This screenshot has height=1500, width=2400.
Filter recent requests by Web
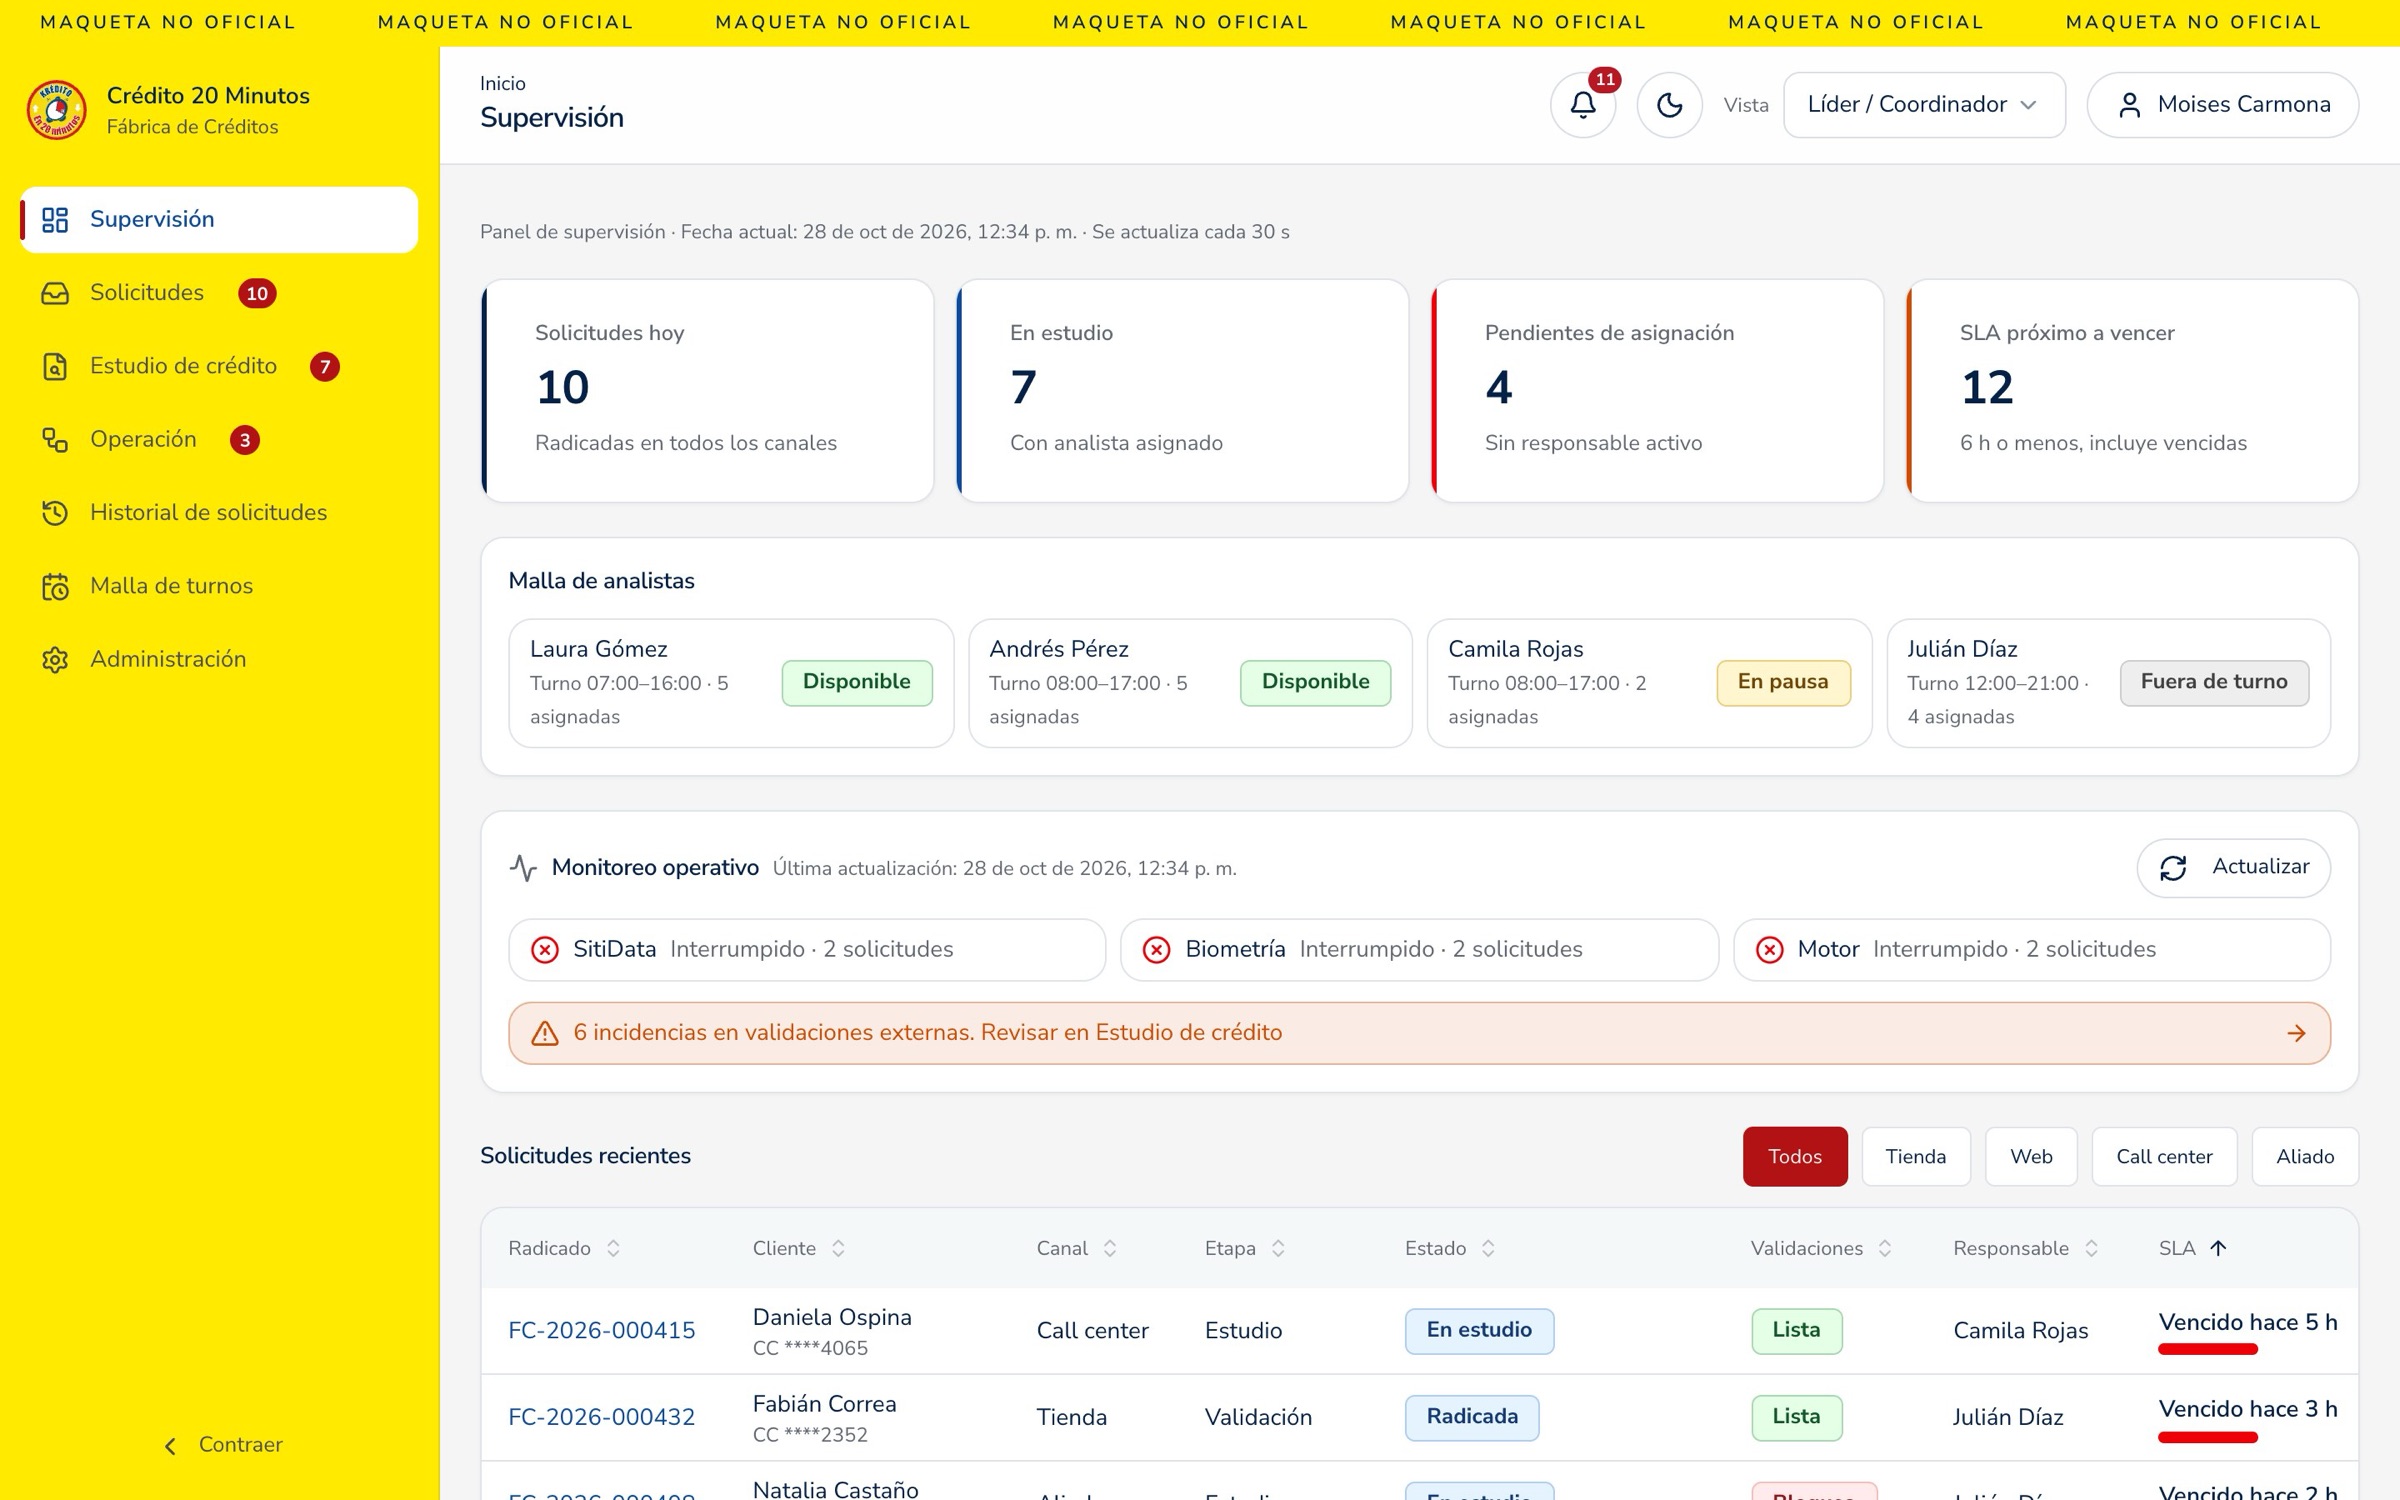(2030, 1156)
